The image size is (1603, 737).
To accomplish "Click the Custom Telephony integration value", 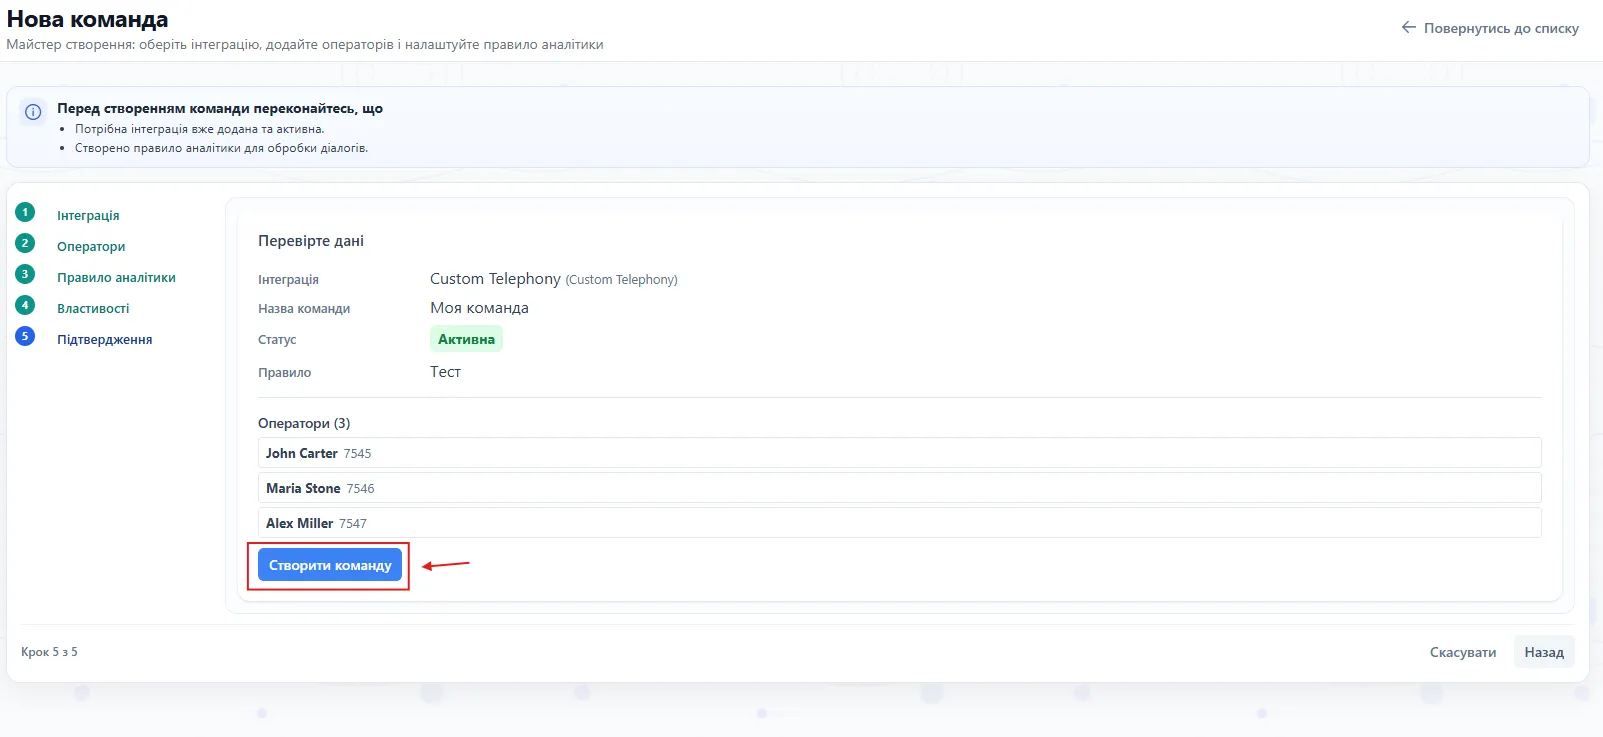I will [x=553, y=279].
